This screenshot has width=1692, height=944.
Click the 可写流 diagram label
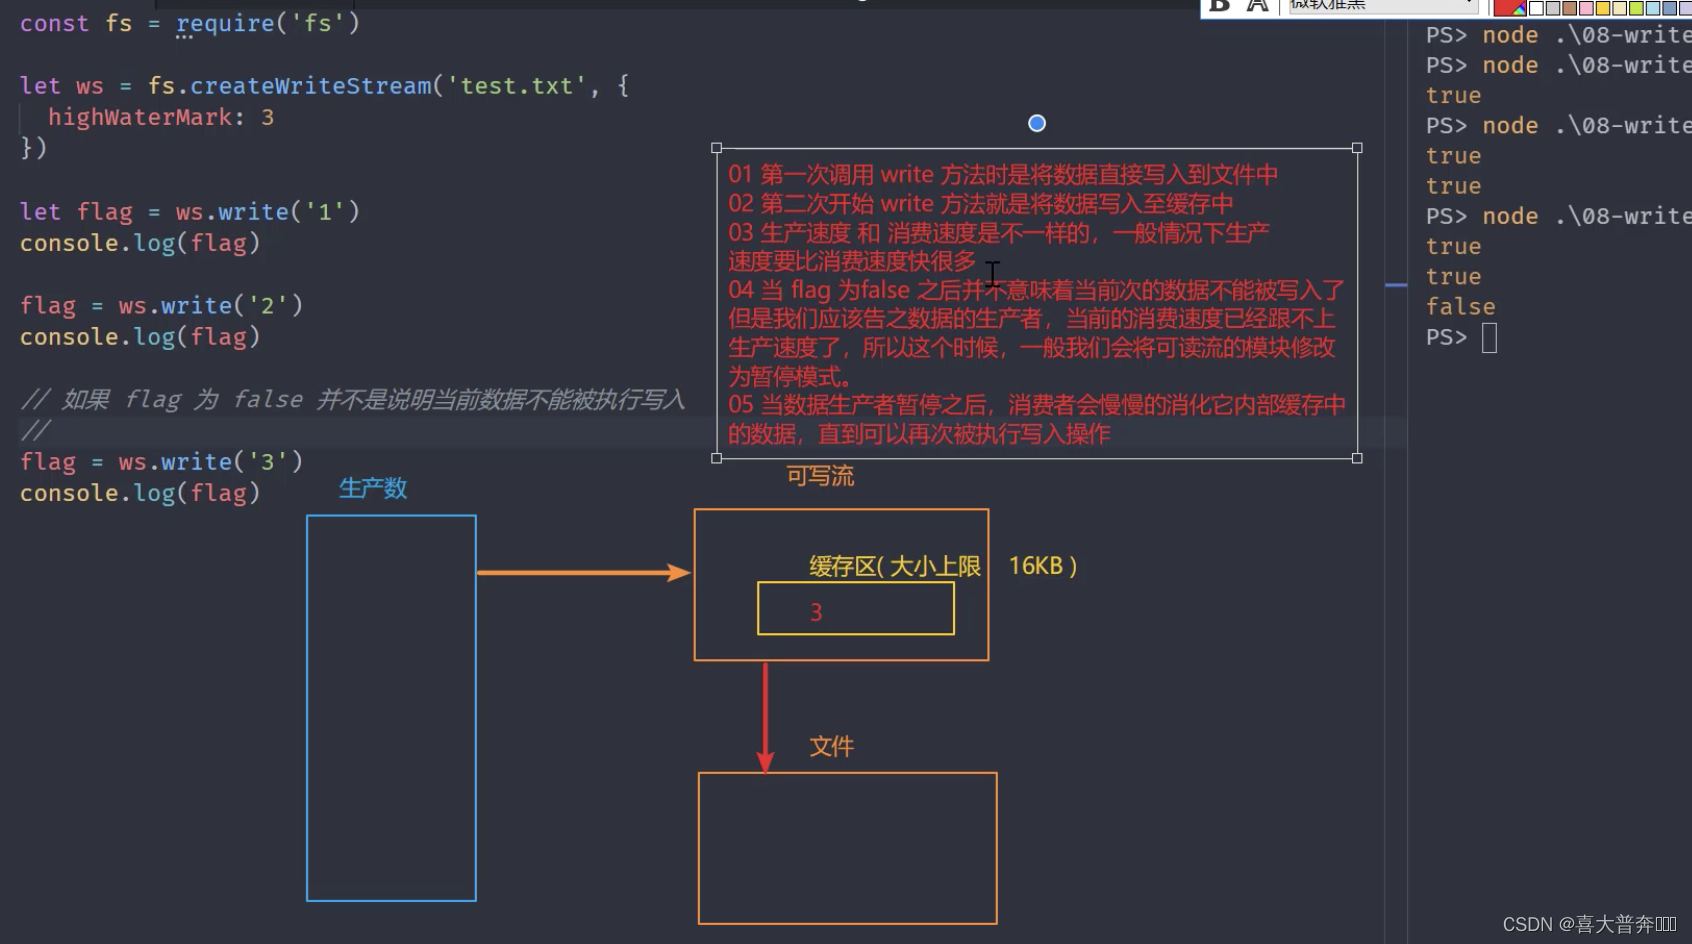[x=820, y=476]
